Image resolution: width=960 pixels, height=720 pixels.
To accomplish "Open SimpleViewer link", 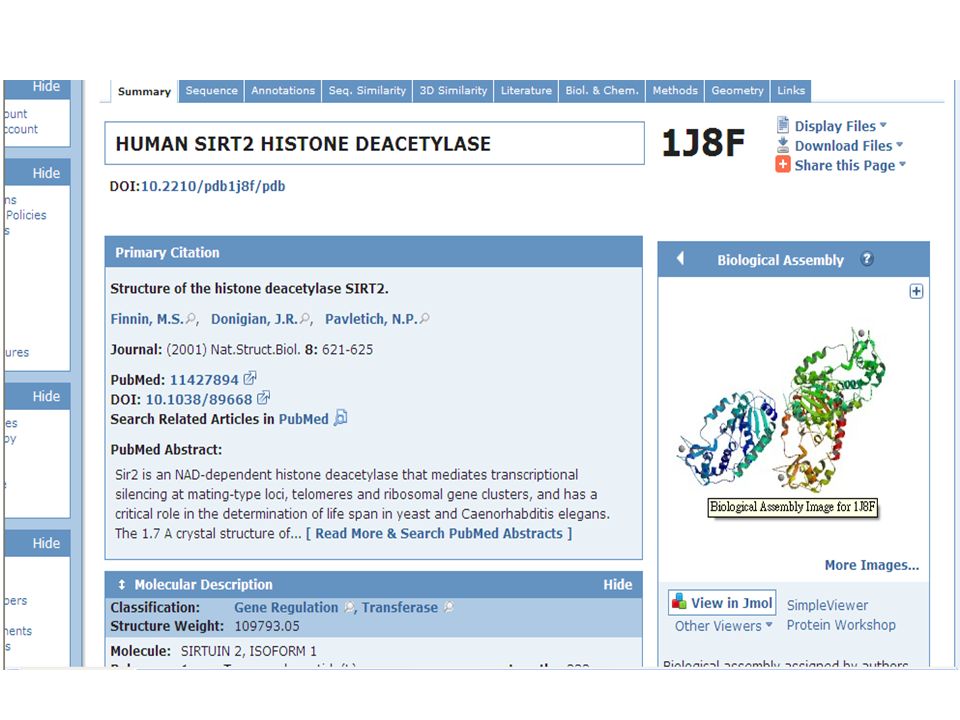I will click(x=827, y=605).
